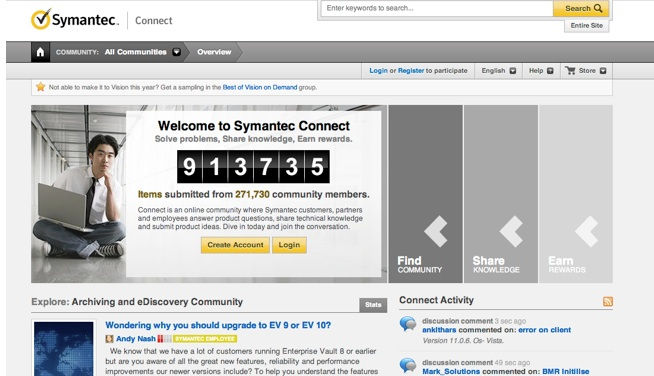Viewport: 654px width, 376px height.
Task: Click the Register link in the top bar
Action: (x=411, y=71)
